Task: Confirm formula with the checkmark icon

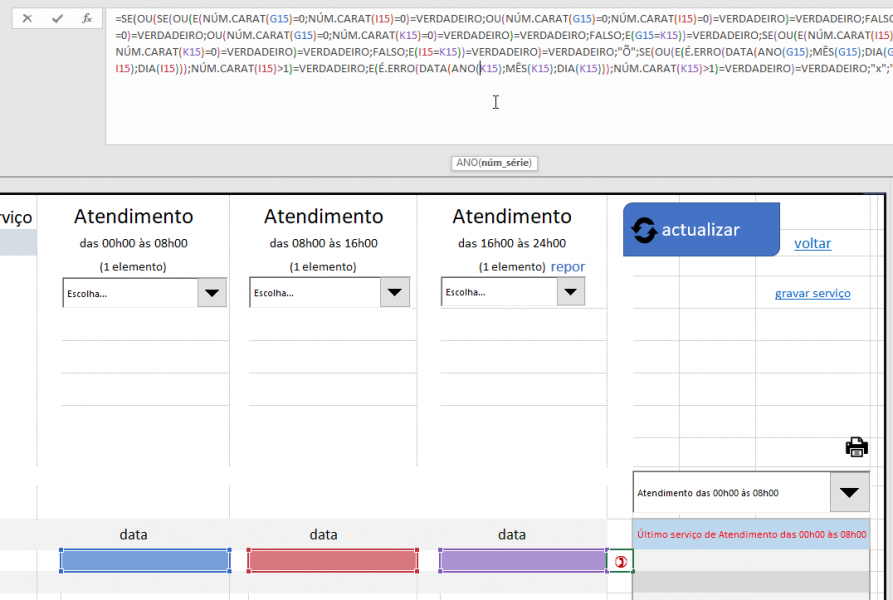Action: coord(57,18)
